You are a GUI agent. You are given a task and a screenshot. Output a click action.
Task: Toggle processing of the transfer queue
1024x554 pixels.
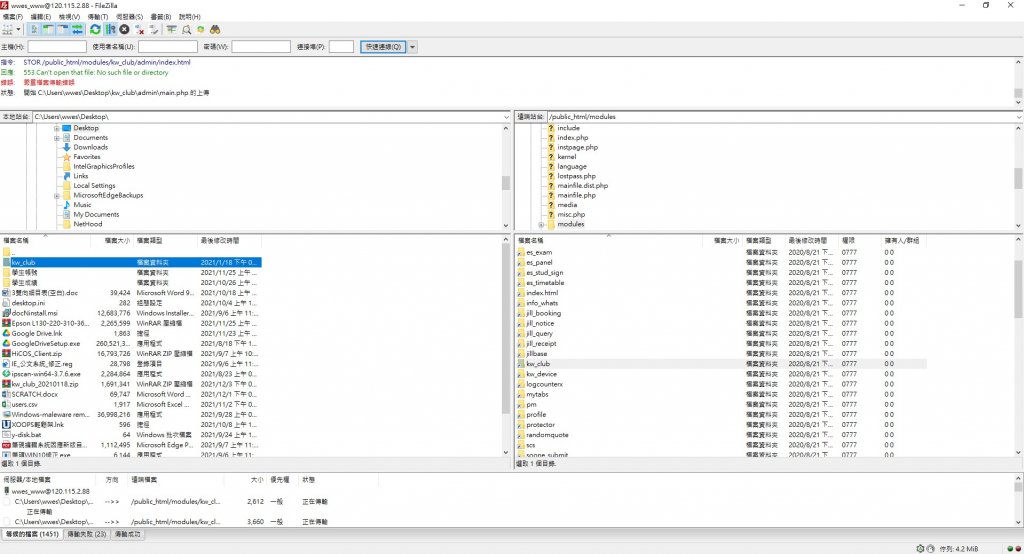[110, 29]
